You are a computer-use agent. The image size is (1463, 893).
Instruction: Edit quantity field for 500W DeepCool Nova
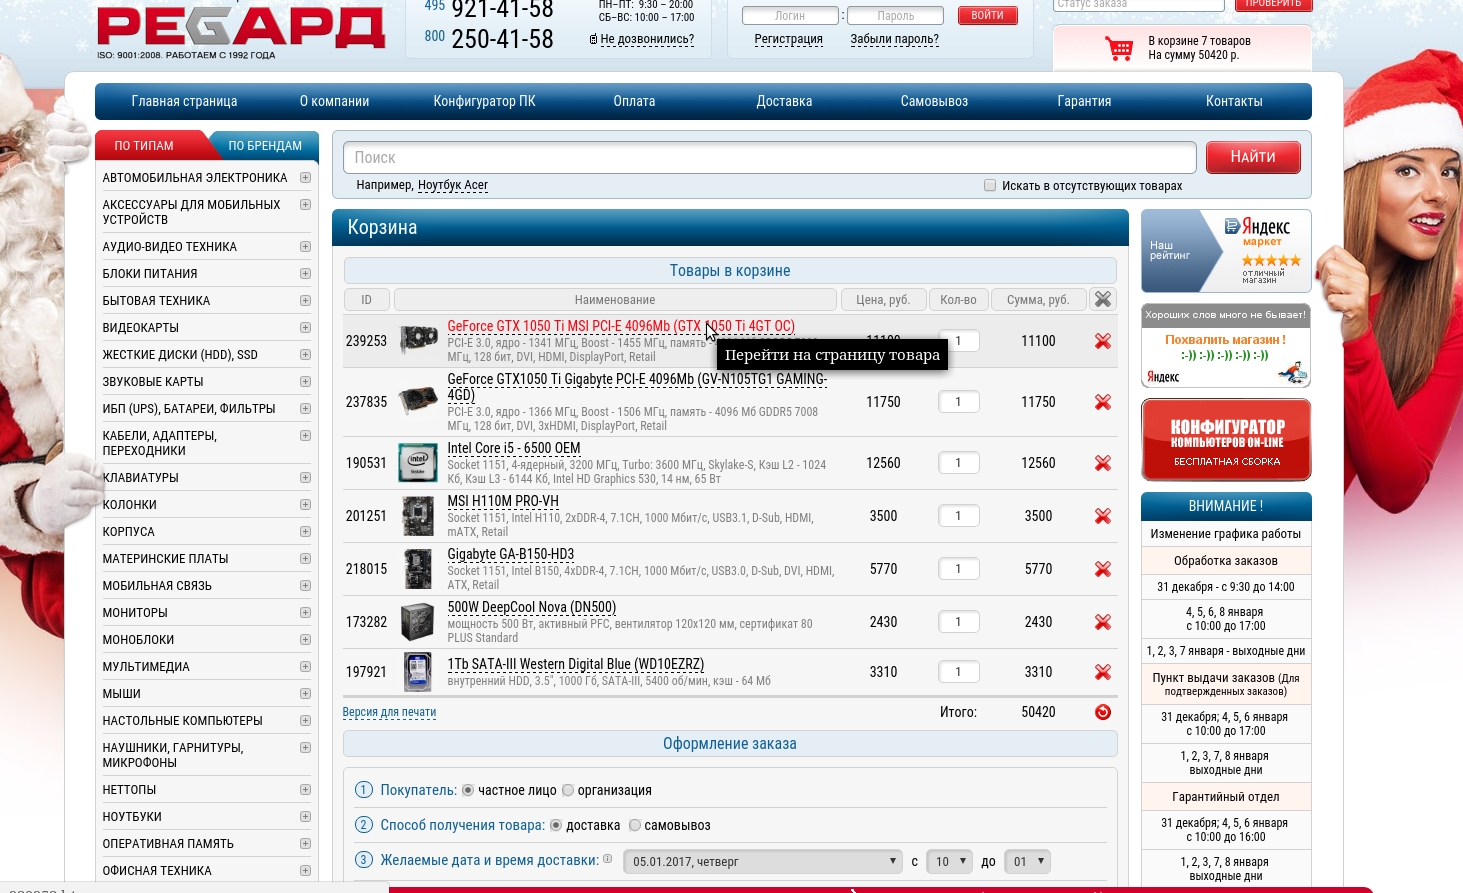pyautogui.click(x=958, y=622)
